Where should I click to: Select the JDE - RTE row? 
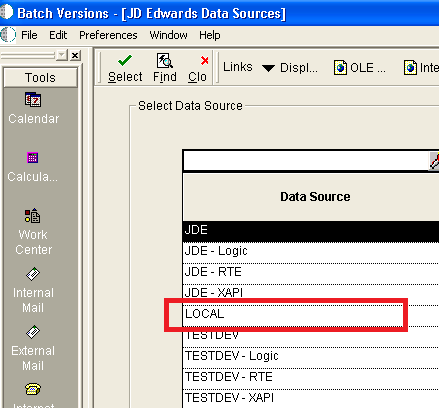311,273
